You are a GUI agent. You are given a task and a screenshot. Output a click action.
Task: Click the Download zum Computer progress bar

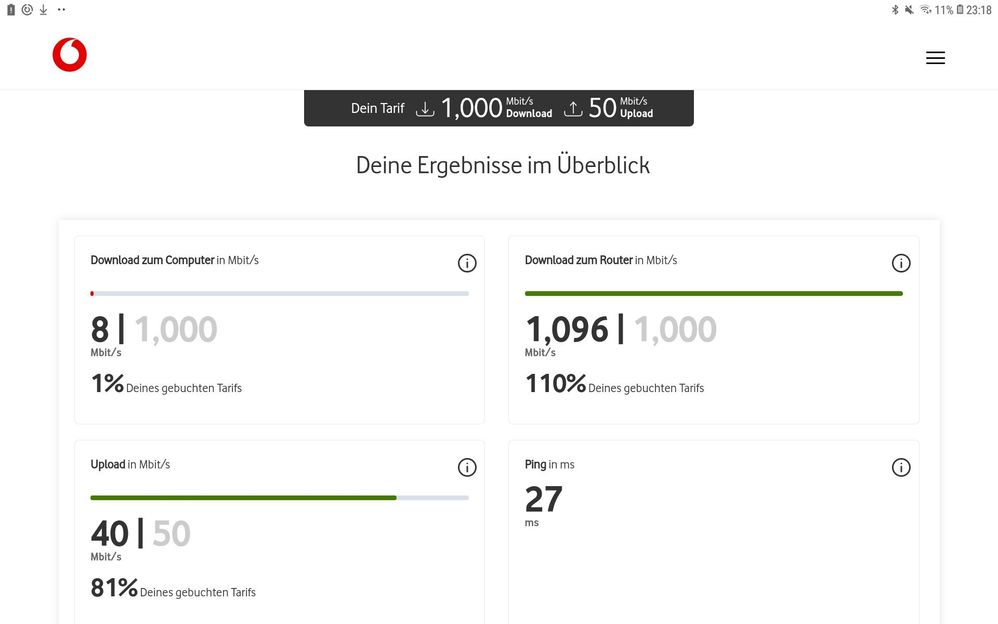(279, 293)
